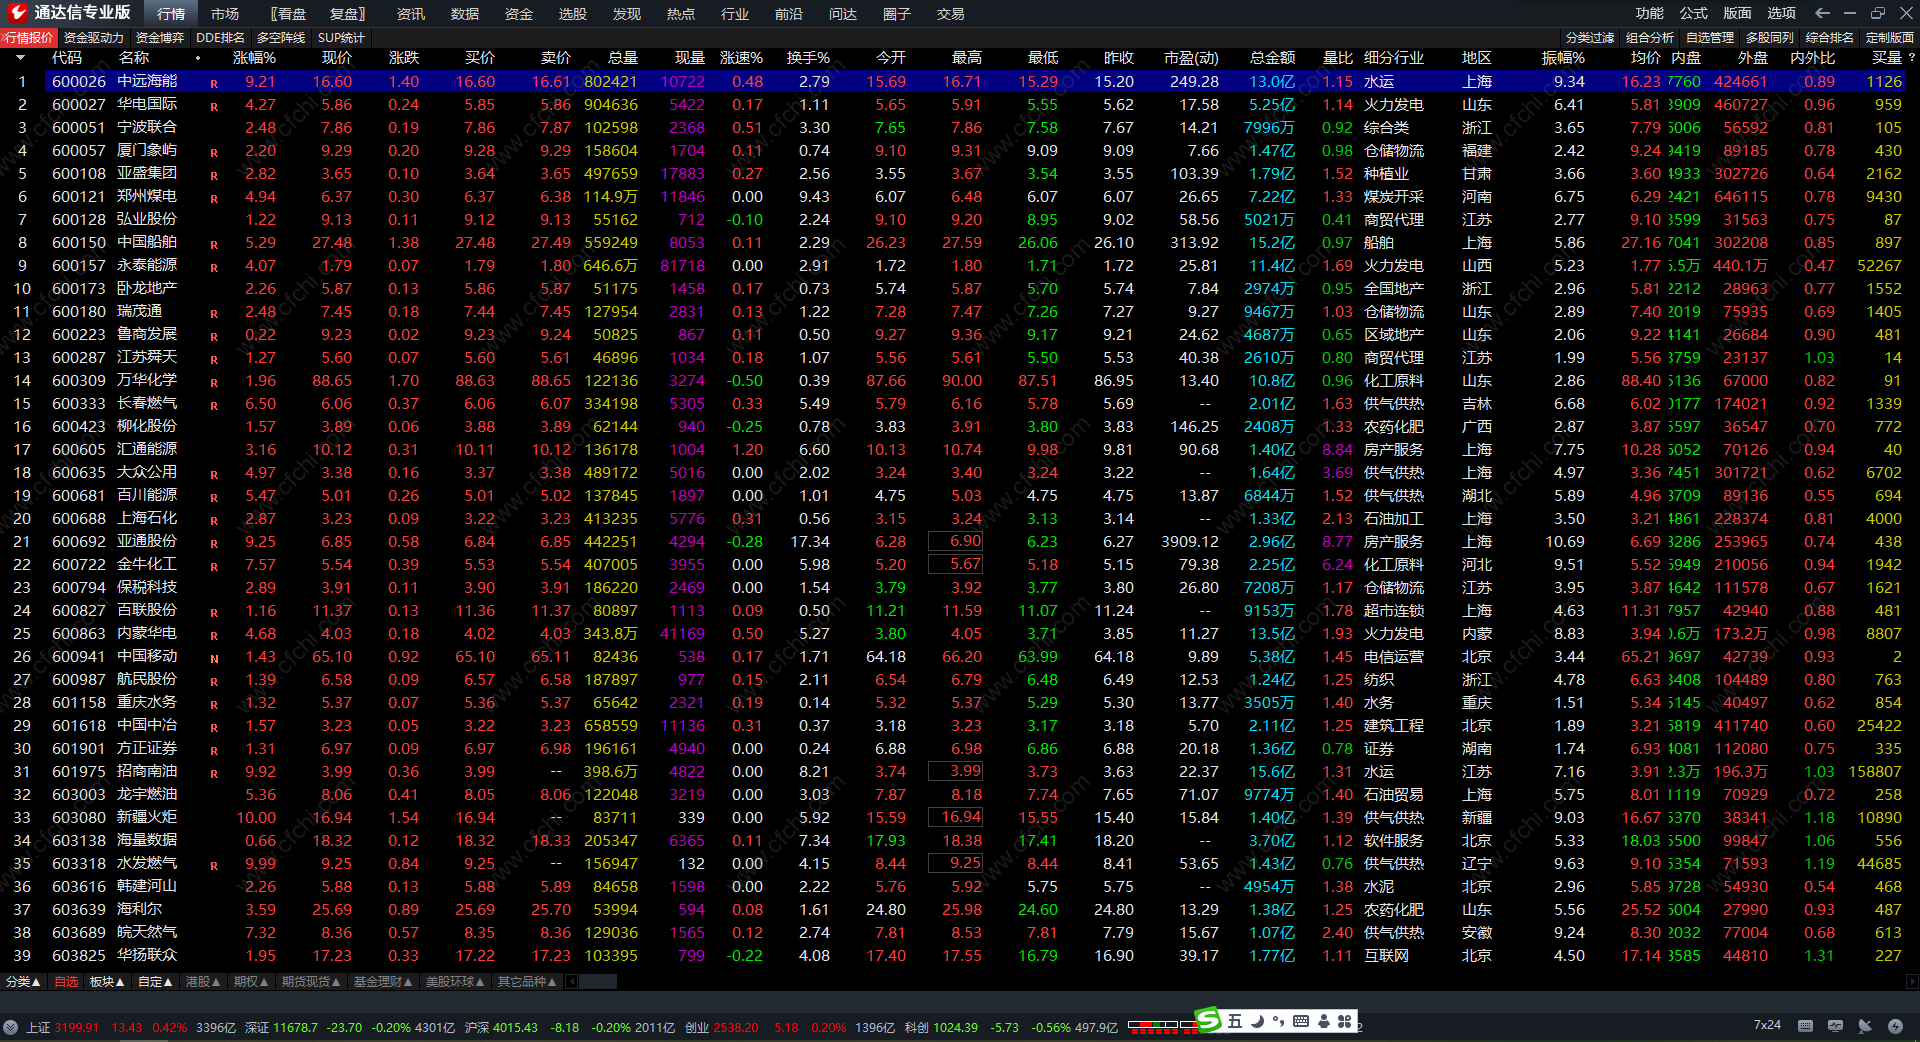Click the 7x24 news label
Screen dimensions: 1920x1042
pyautogui.click(x=1767, y=1026)
